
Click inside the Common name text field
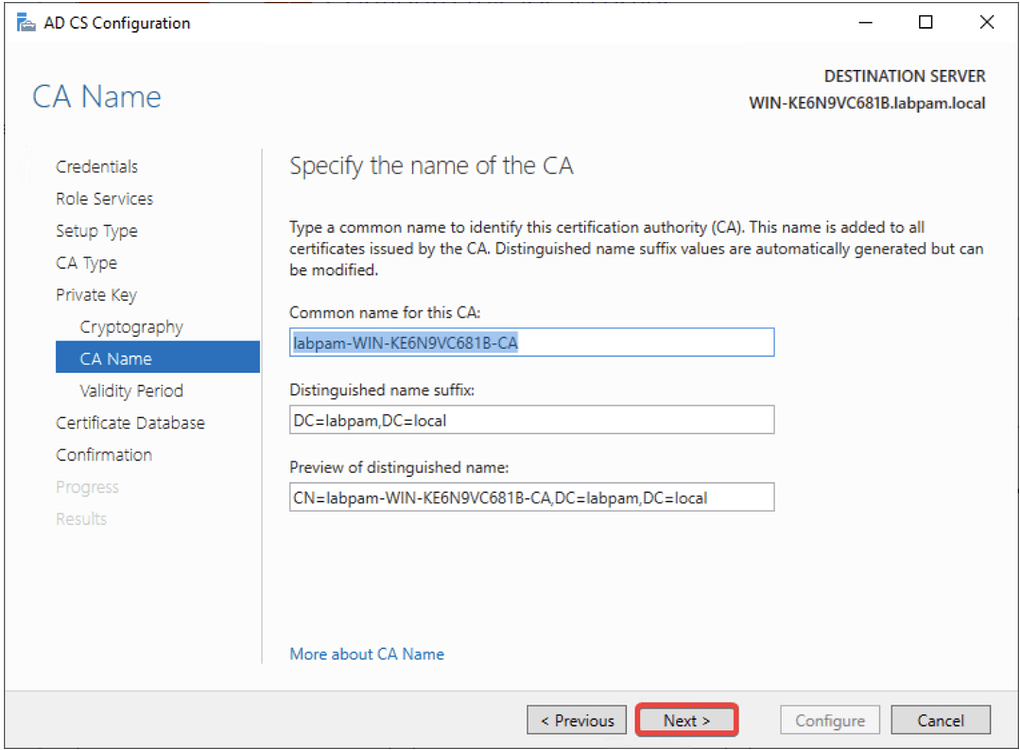pos(531,341)
